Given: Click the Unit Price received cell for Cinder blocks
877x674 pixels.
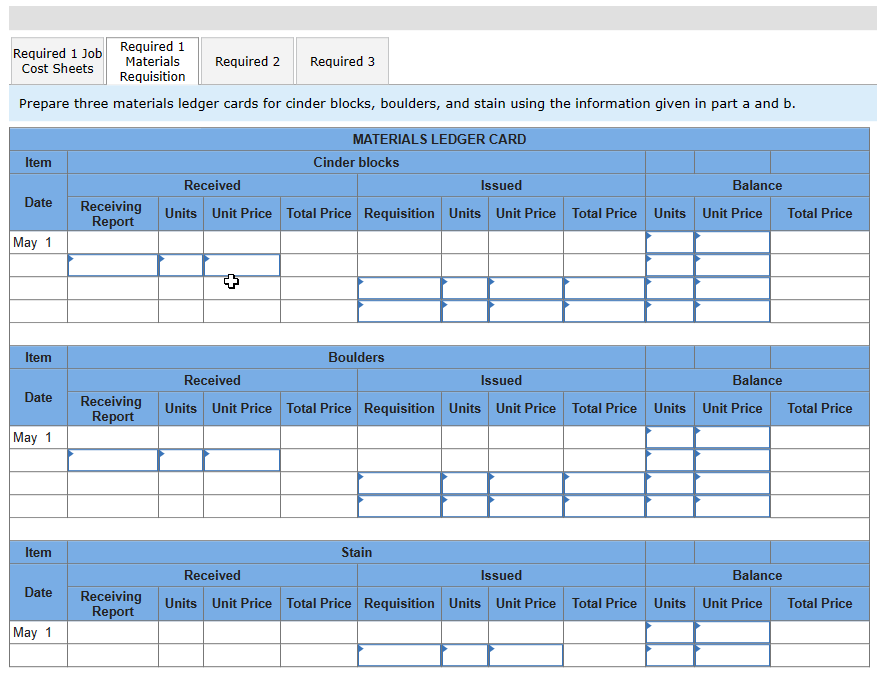Looking at the screenshot, I should pos(241,265).
